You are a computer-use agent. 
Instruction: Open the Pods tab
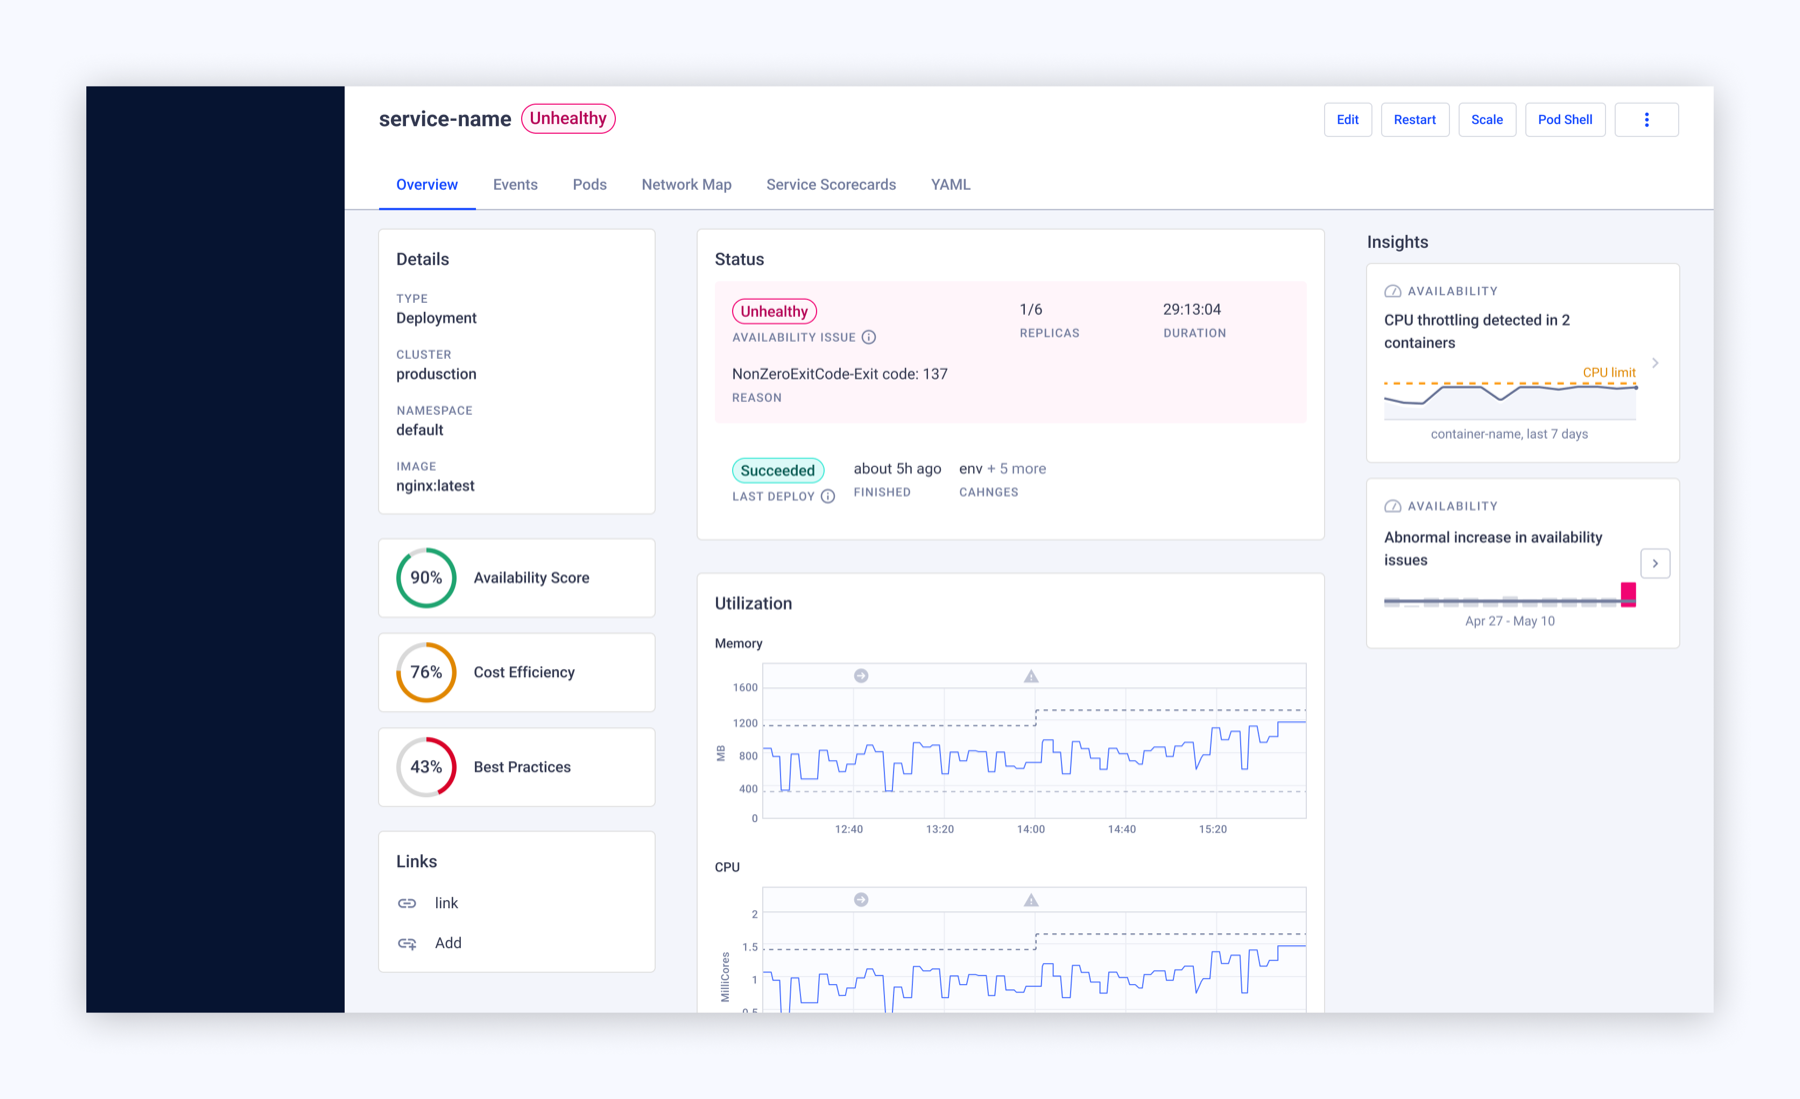point(590,185)
